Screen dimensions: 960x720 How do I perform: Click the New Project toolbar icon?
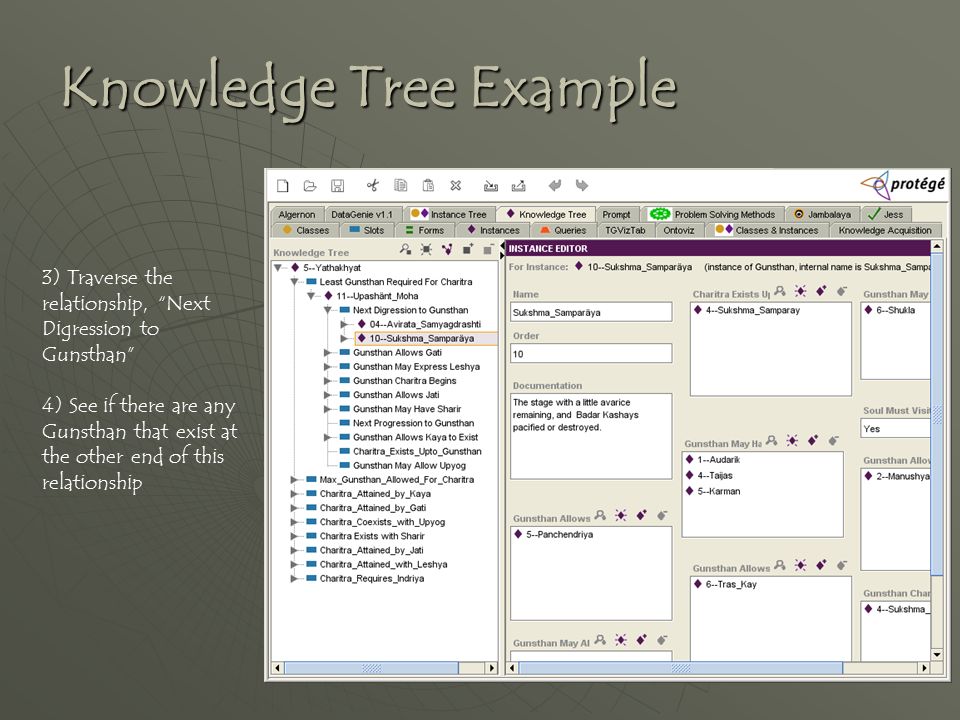[282, 186]
